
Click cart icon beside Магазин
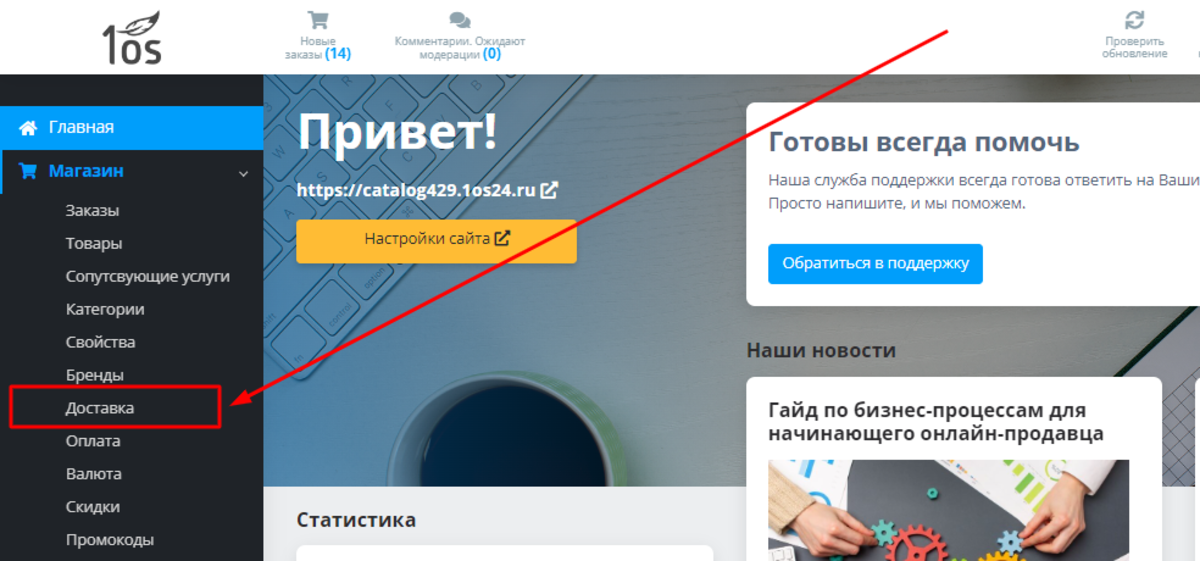click(28, 171)
